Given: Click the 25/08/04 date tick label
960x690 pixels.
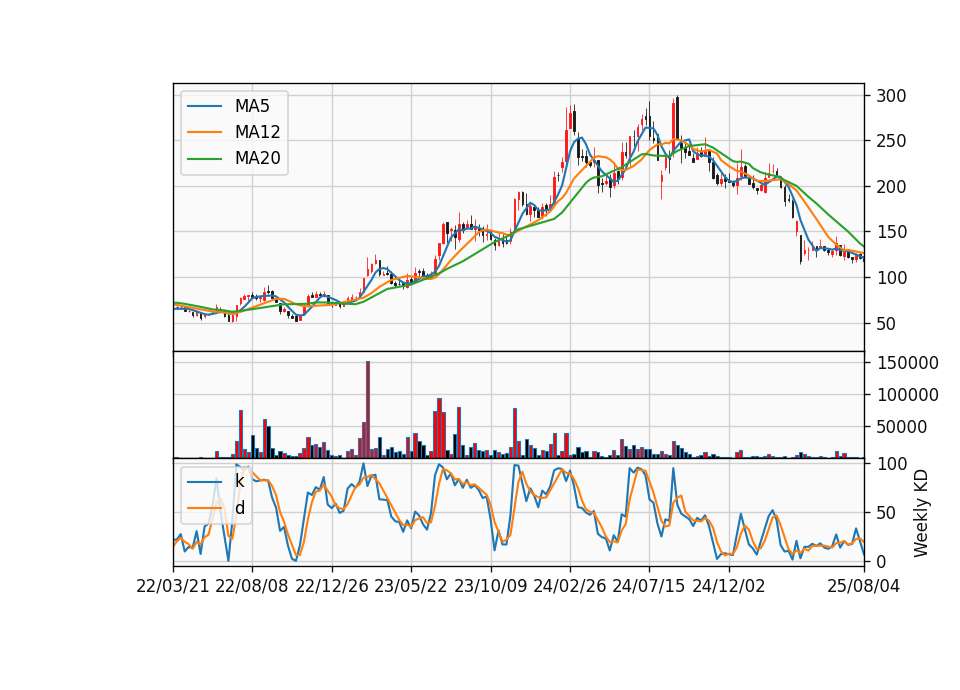Looking at the screenshot, I should coord(864,586).
